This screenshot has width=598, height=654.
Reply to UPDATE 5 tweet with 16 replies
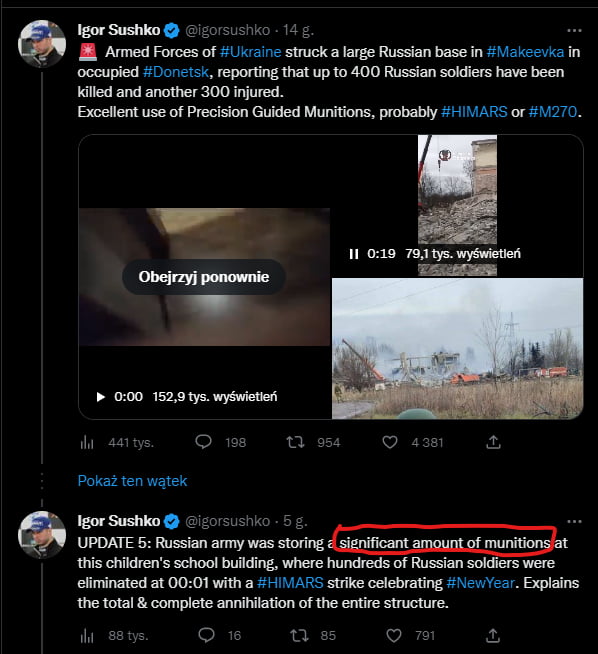tap(206, 635)
